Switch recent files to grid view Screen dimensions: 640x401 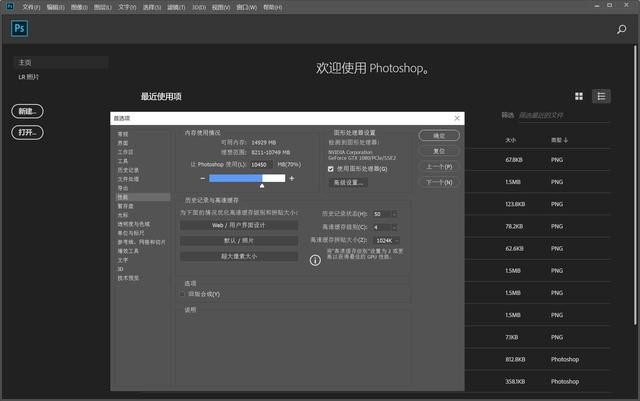(x=579, y=96)
